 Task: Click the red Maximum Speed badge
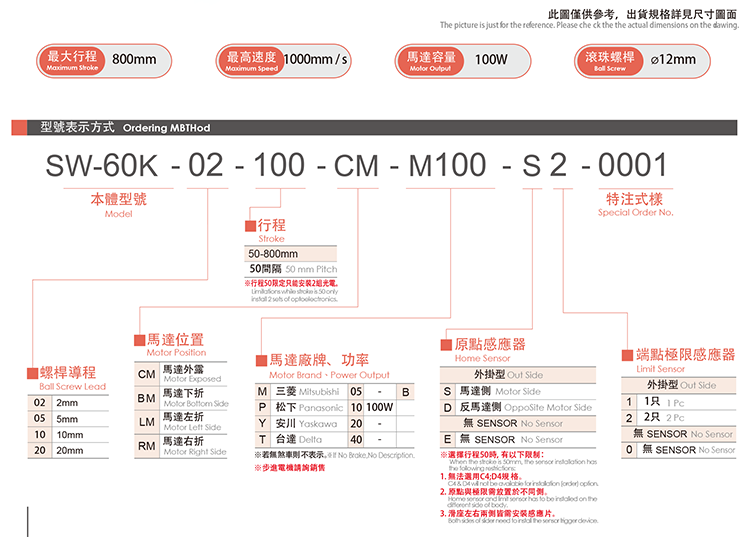coord(252,60)
